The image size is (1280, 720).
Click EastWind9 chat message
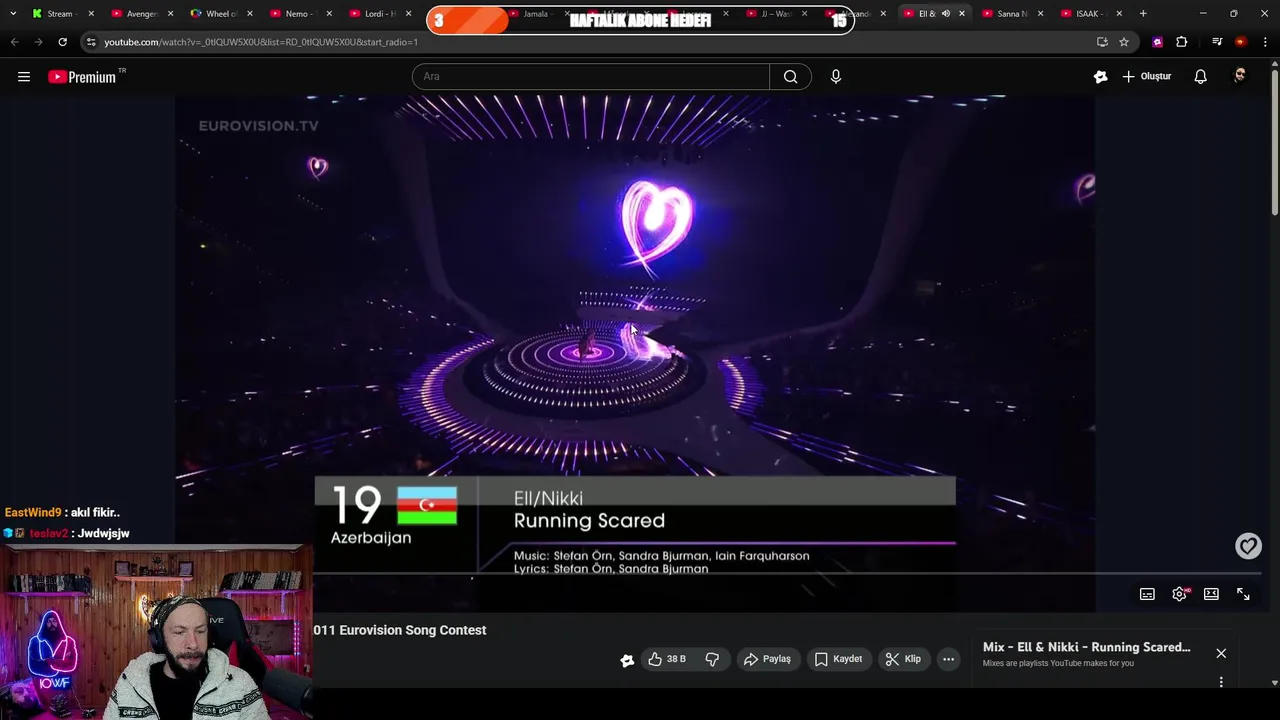click(x=62, y=513)
